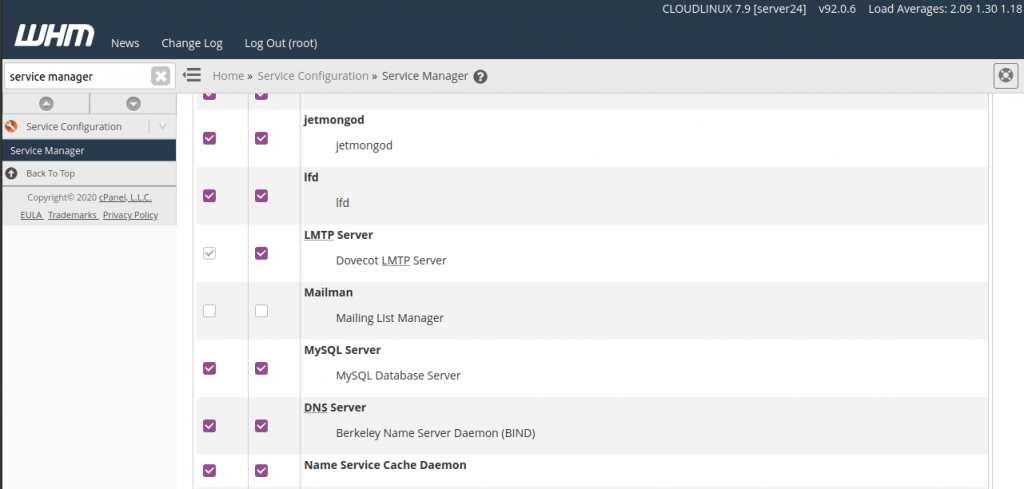Click Log Out (root)
The image size is (1024, 489).
281,43
